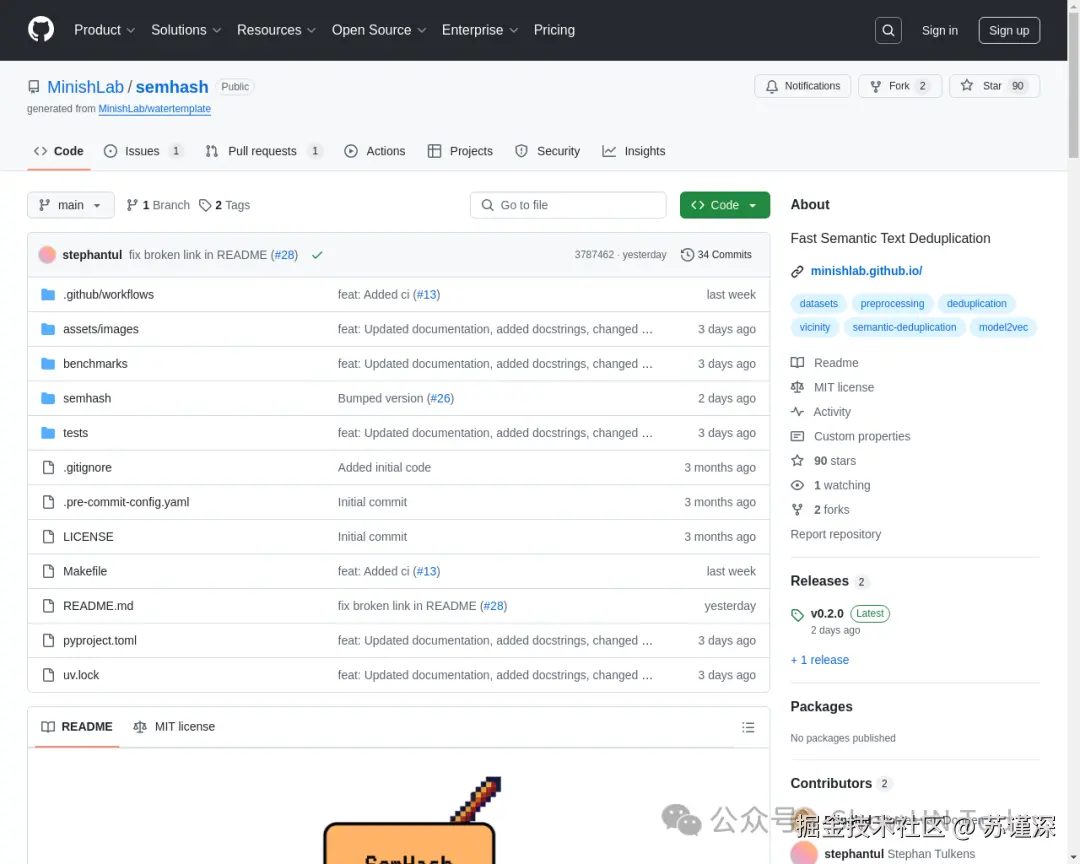Click the Fork button
Screen dimensions: 1080x864
tap(900, 86)
